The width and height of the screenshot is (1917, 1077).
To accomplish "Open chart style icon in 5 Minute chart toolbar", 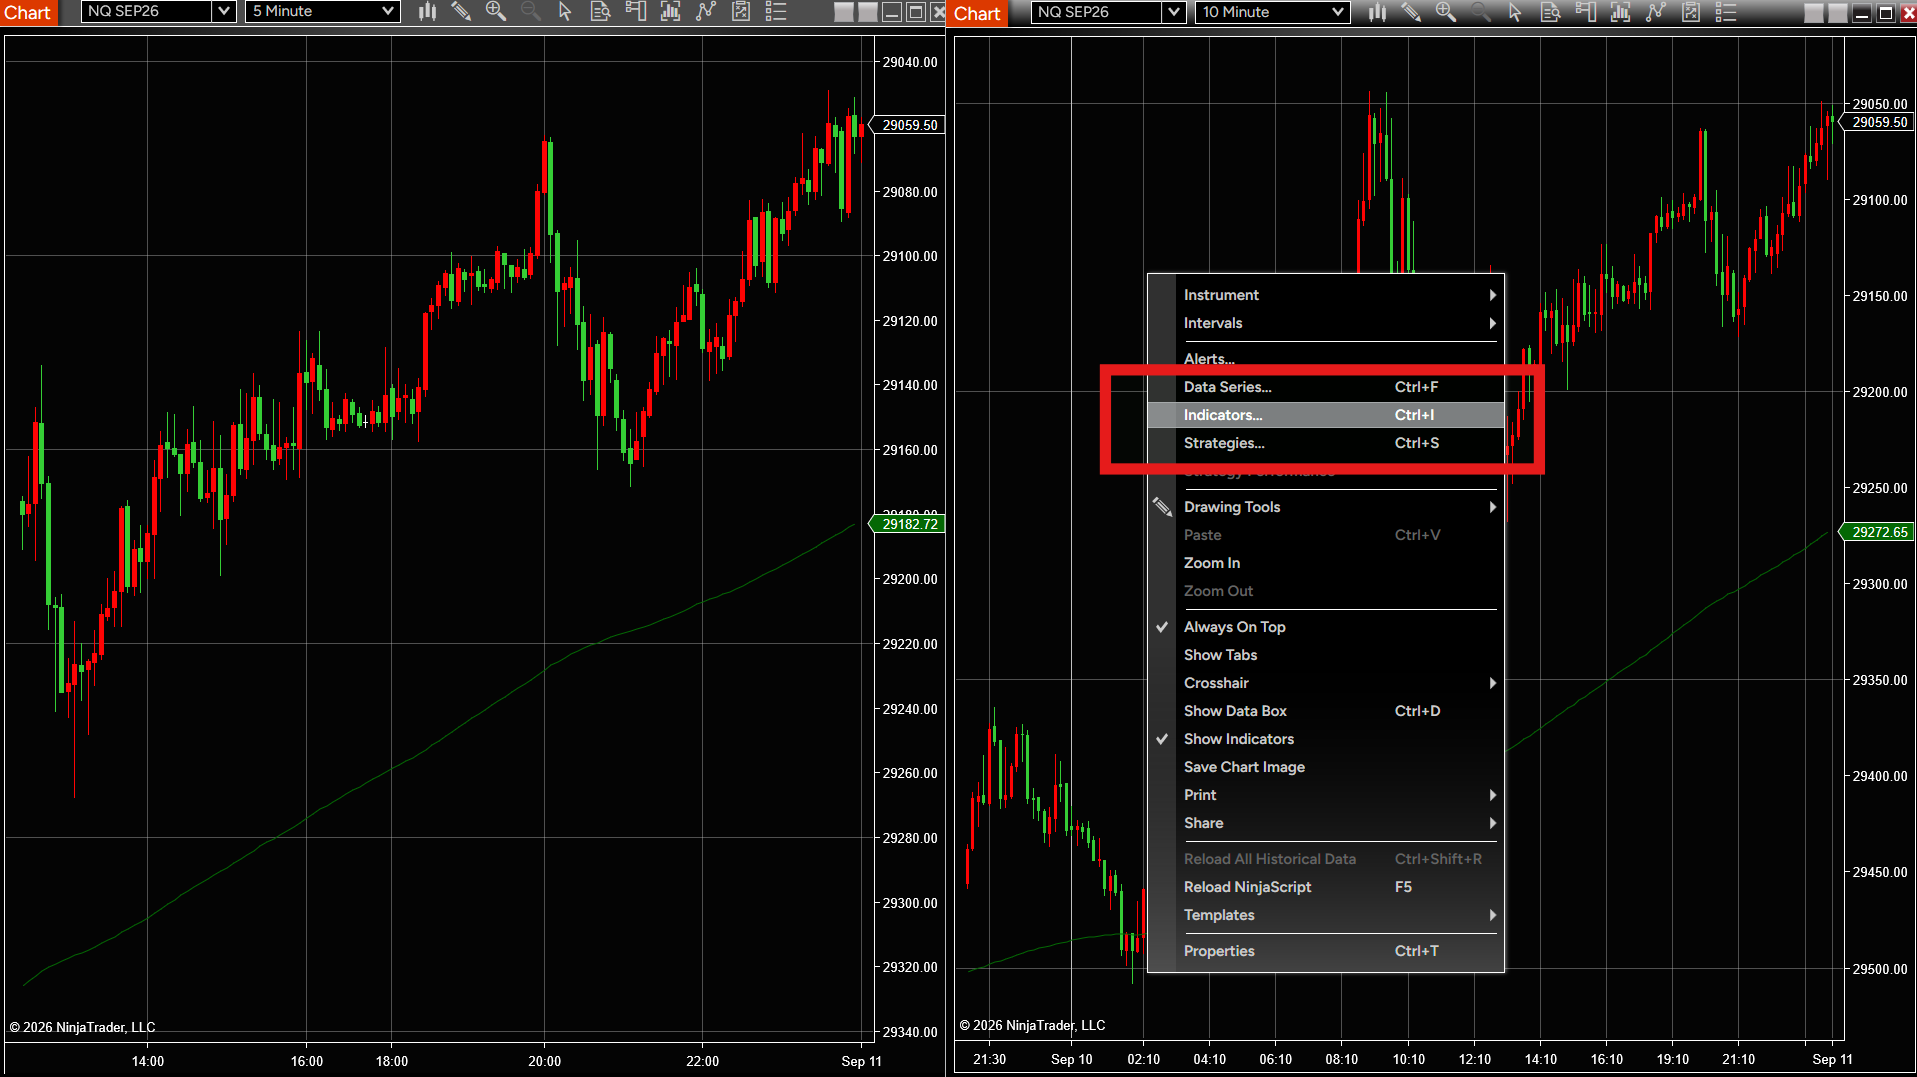I will pyautogui.click(x=427, y=12).
